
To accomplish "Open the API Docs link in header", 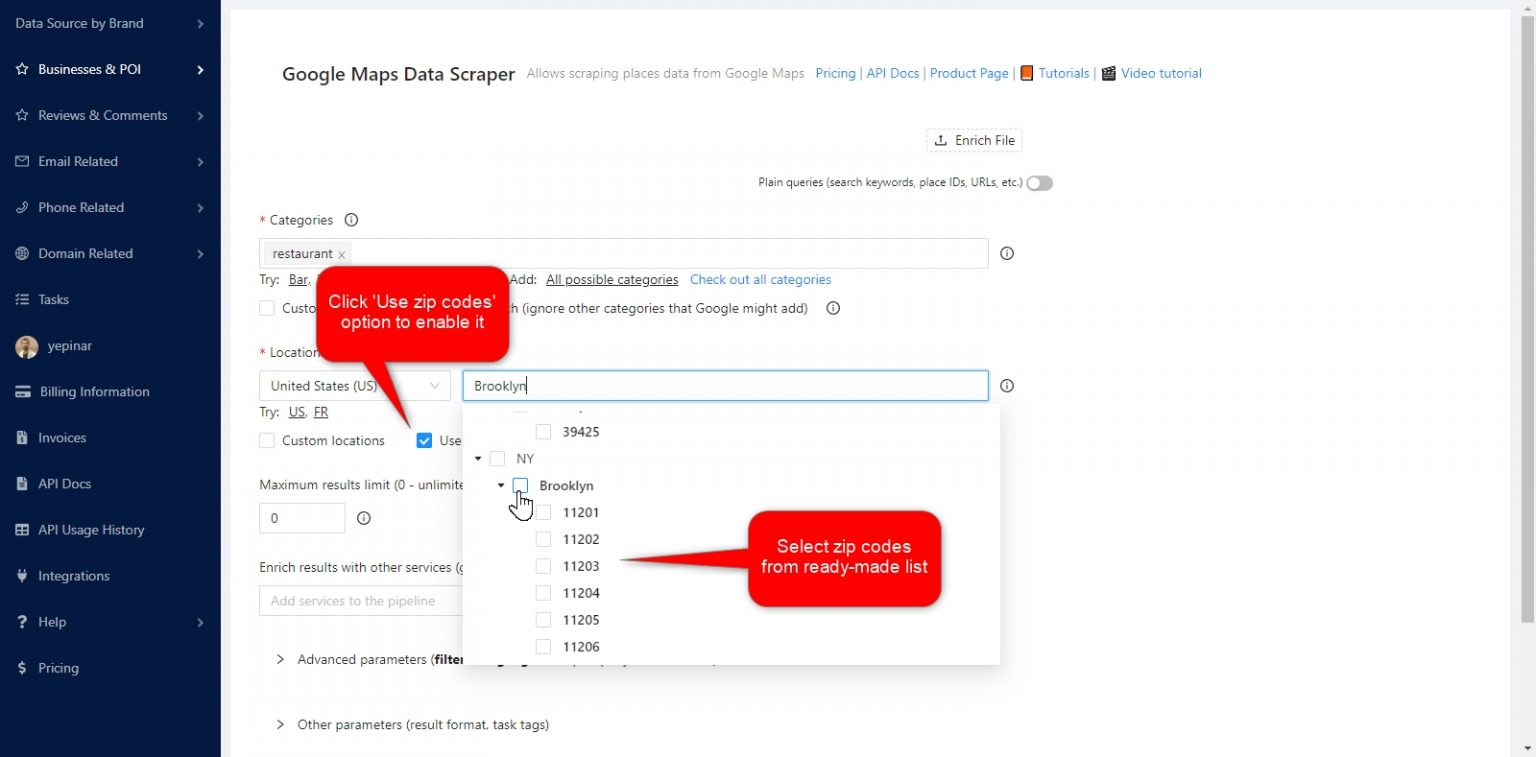I will point(892,73).
